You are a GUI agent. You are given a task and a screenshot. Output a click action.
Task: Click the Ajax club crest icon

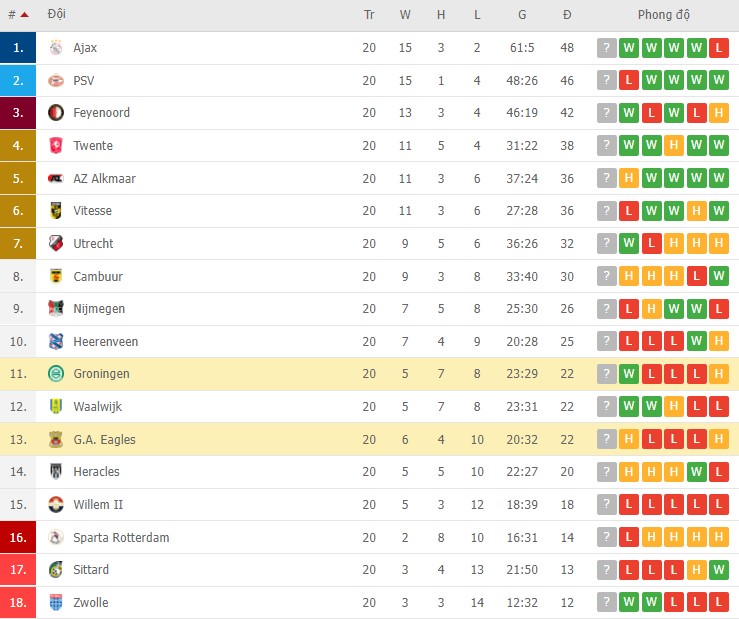56,48
